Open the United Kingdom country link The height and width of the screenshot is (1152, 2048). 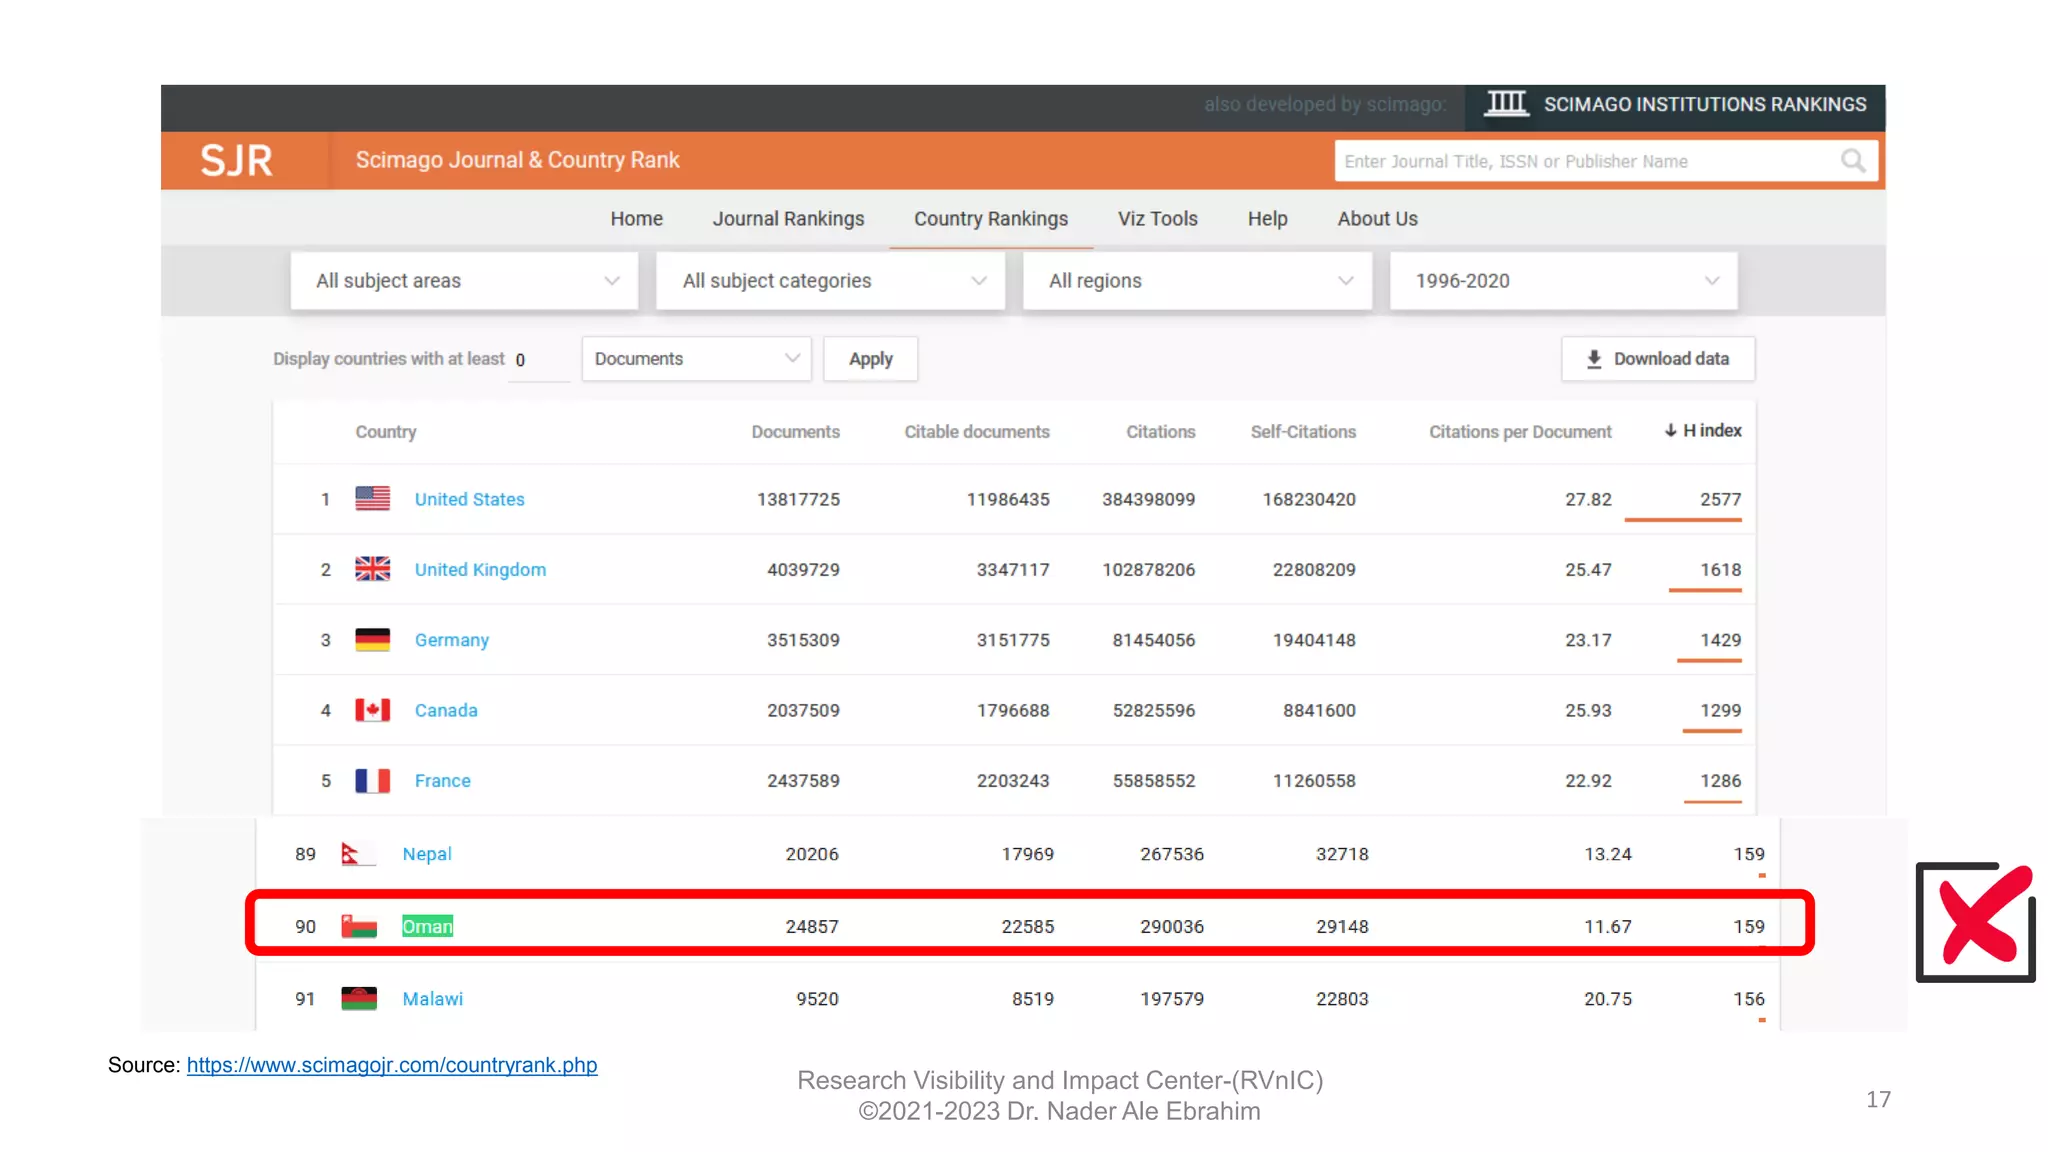[x=480, y=569]
